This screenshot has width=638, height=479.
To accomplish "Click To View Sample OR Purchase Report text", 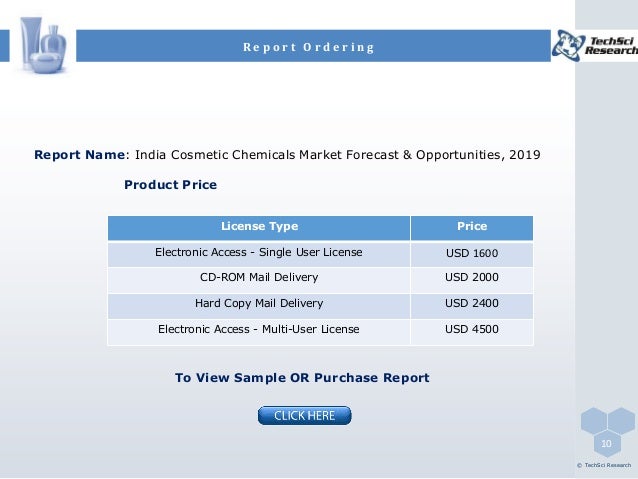I will (x=302, y=378).
